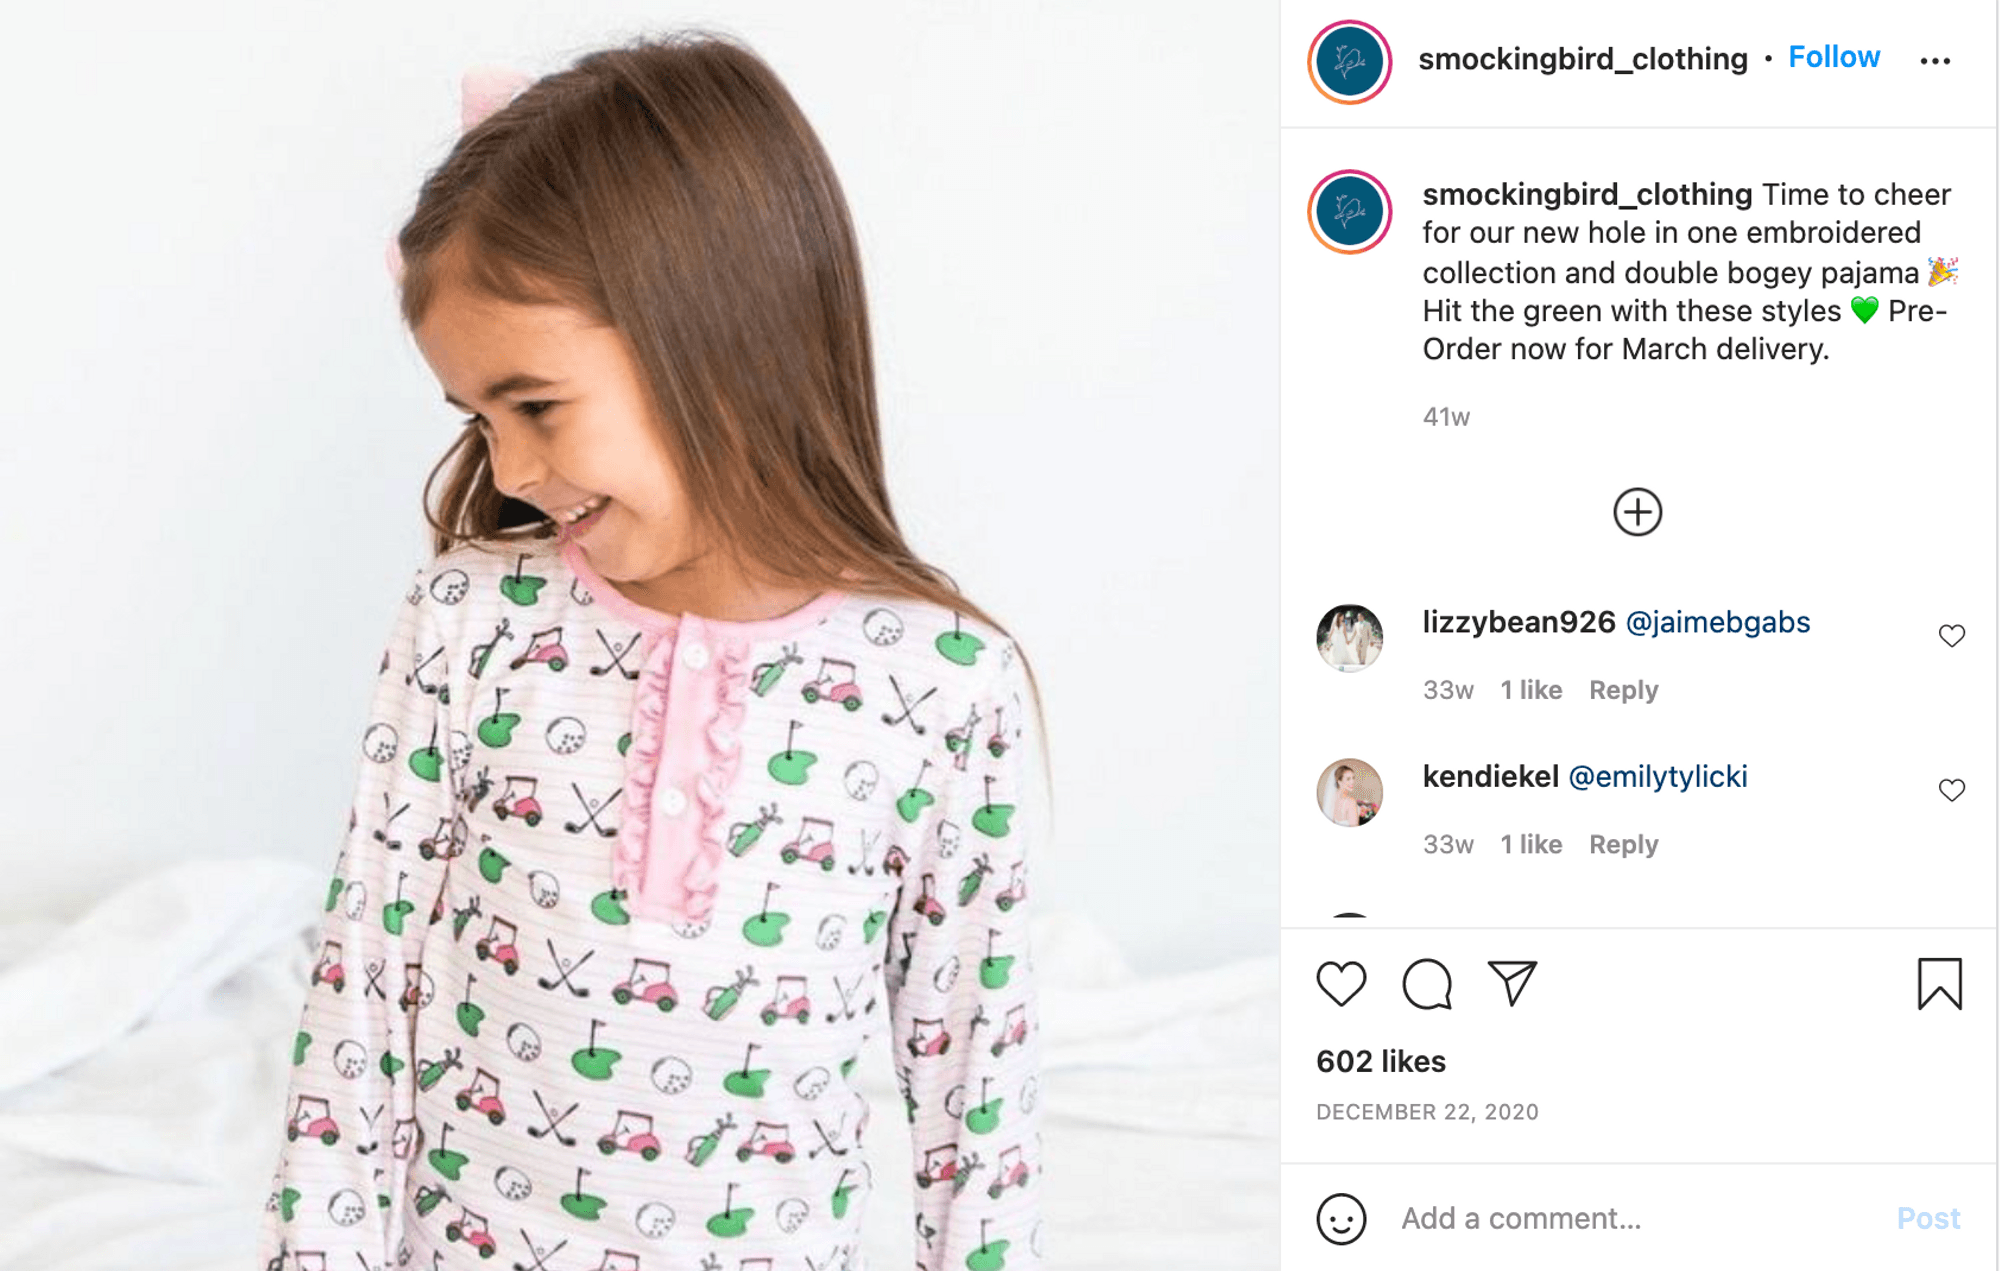The image size is (2000, 1271).
Task: View lizzybean926's profile avatar
Action: click(1350, 638)
